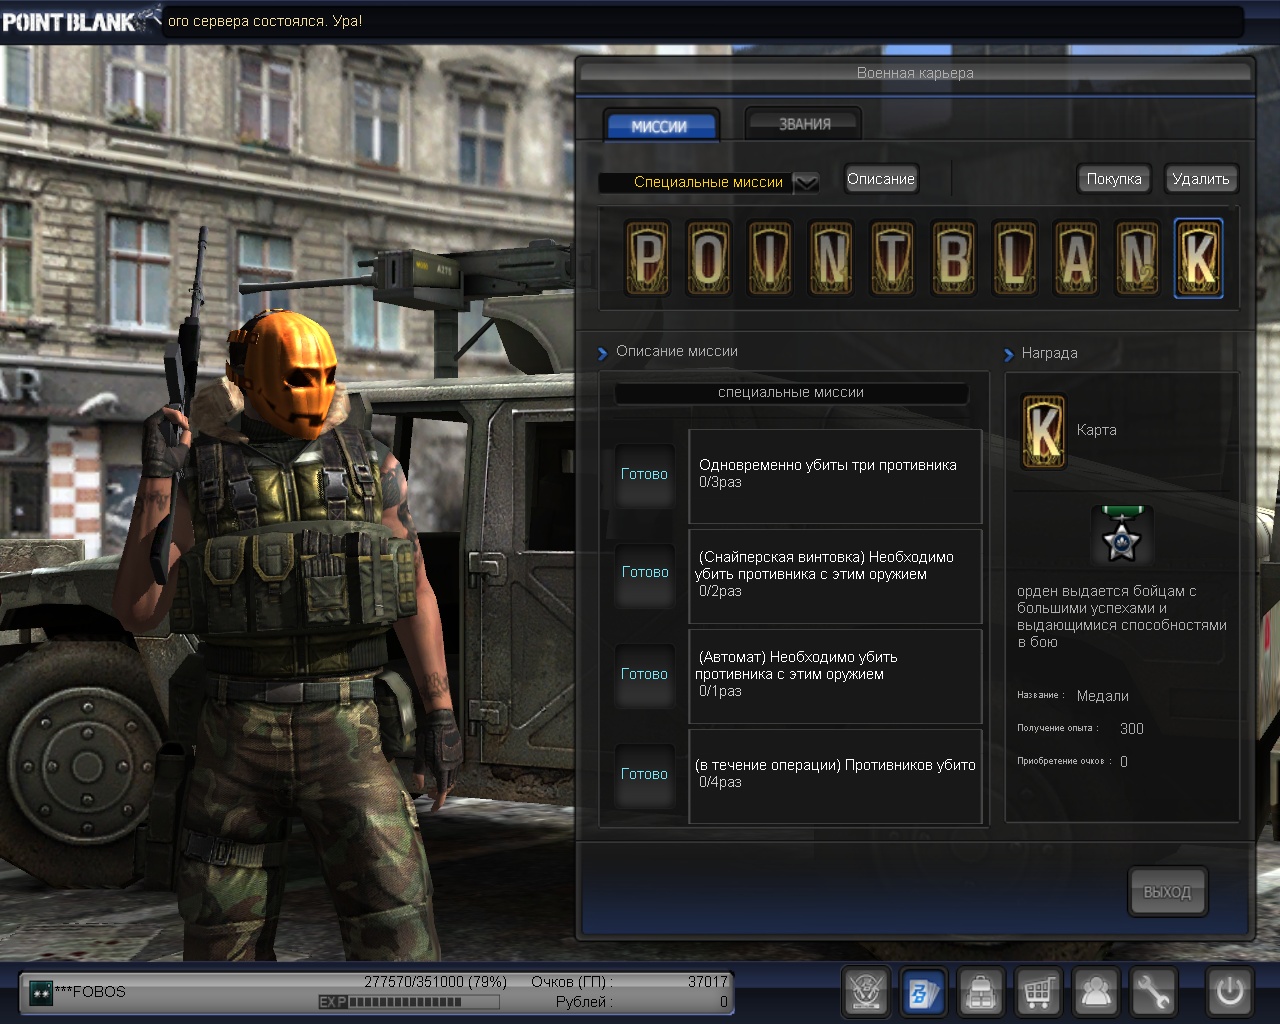The width and height of the screenshot is (1280, 1024).
Task: Click Готово for the в течение операции mission
Action: [x=644, y=775]
